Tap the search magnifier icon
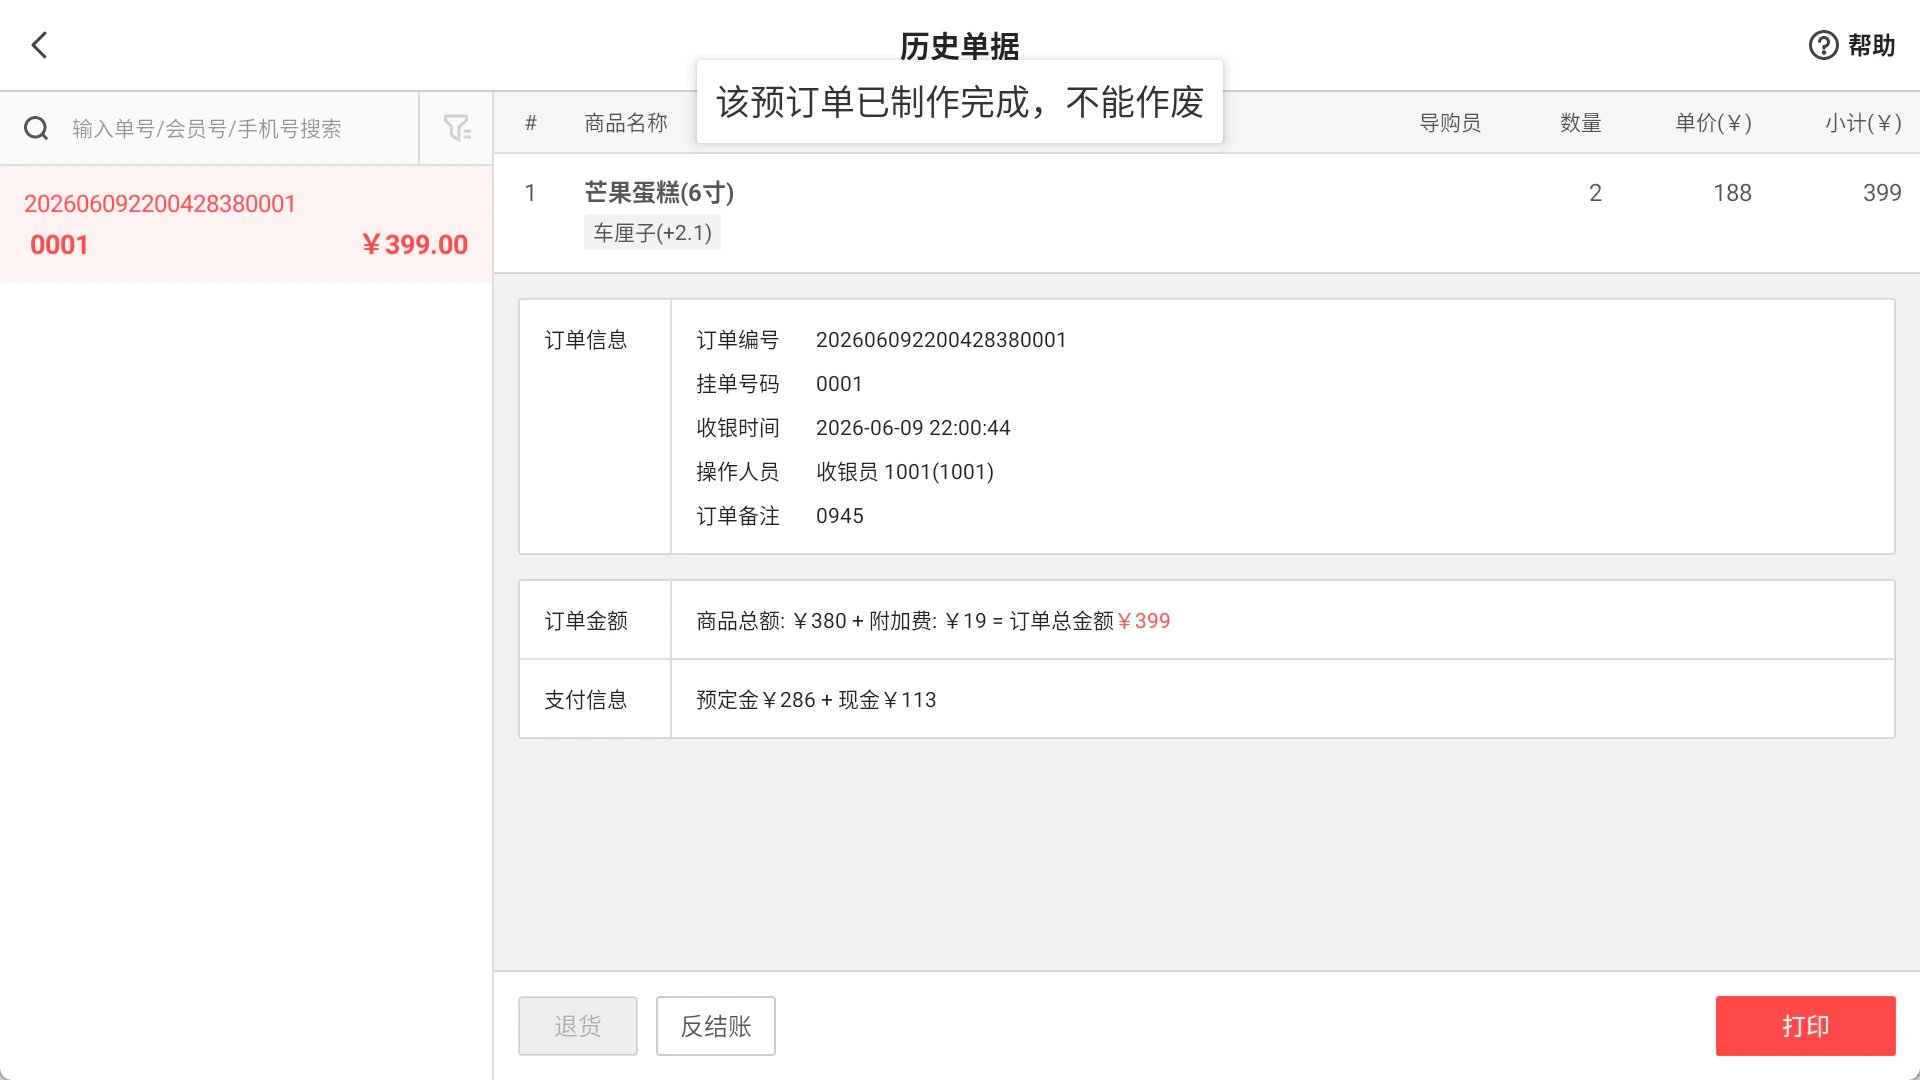 click(x=36, y=128)
